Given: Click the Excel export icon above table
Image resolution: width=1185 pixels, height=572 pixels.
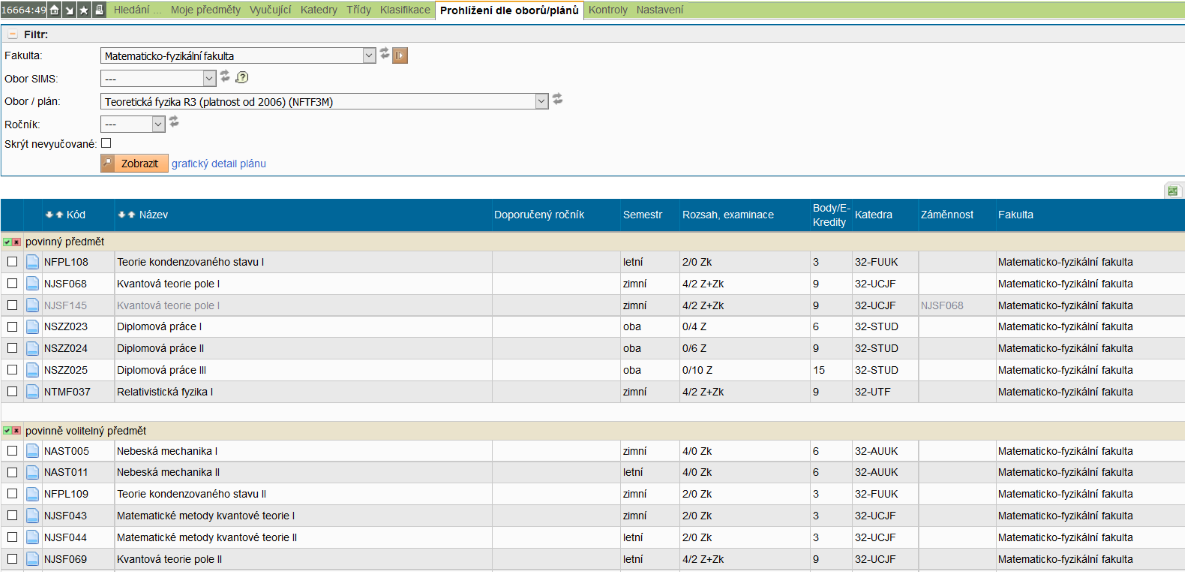Looking at the screenshot, I should tap(1171, 190).
